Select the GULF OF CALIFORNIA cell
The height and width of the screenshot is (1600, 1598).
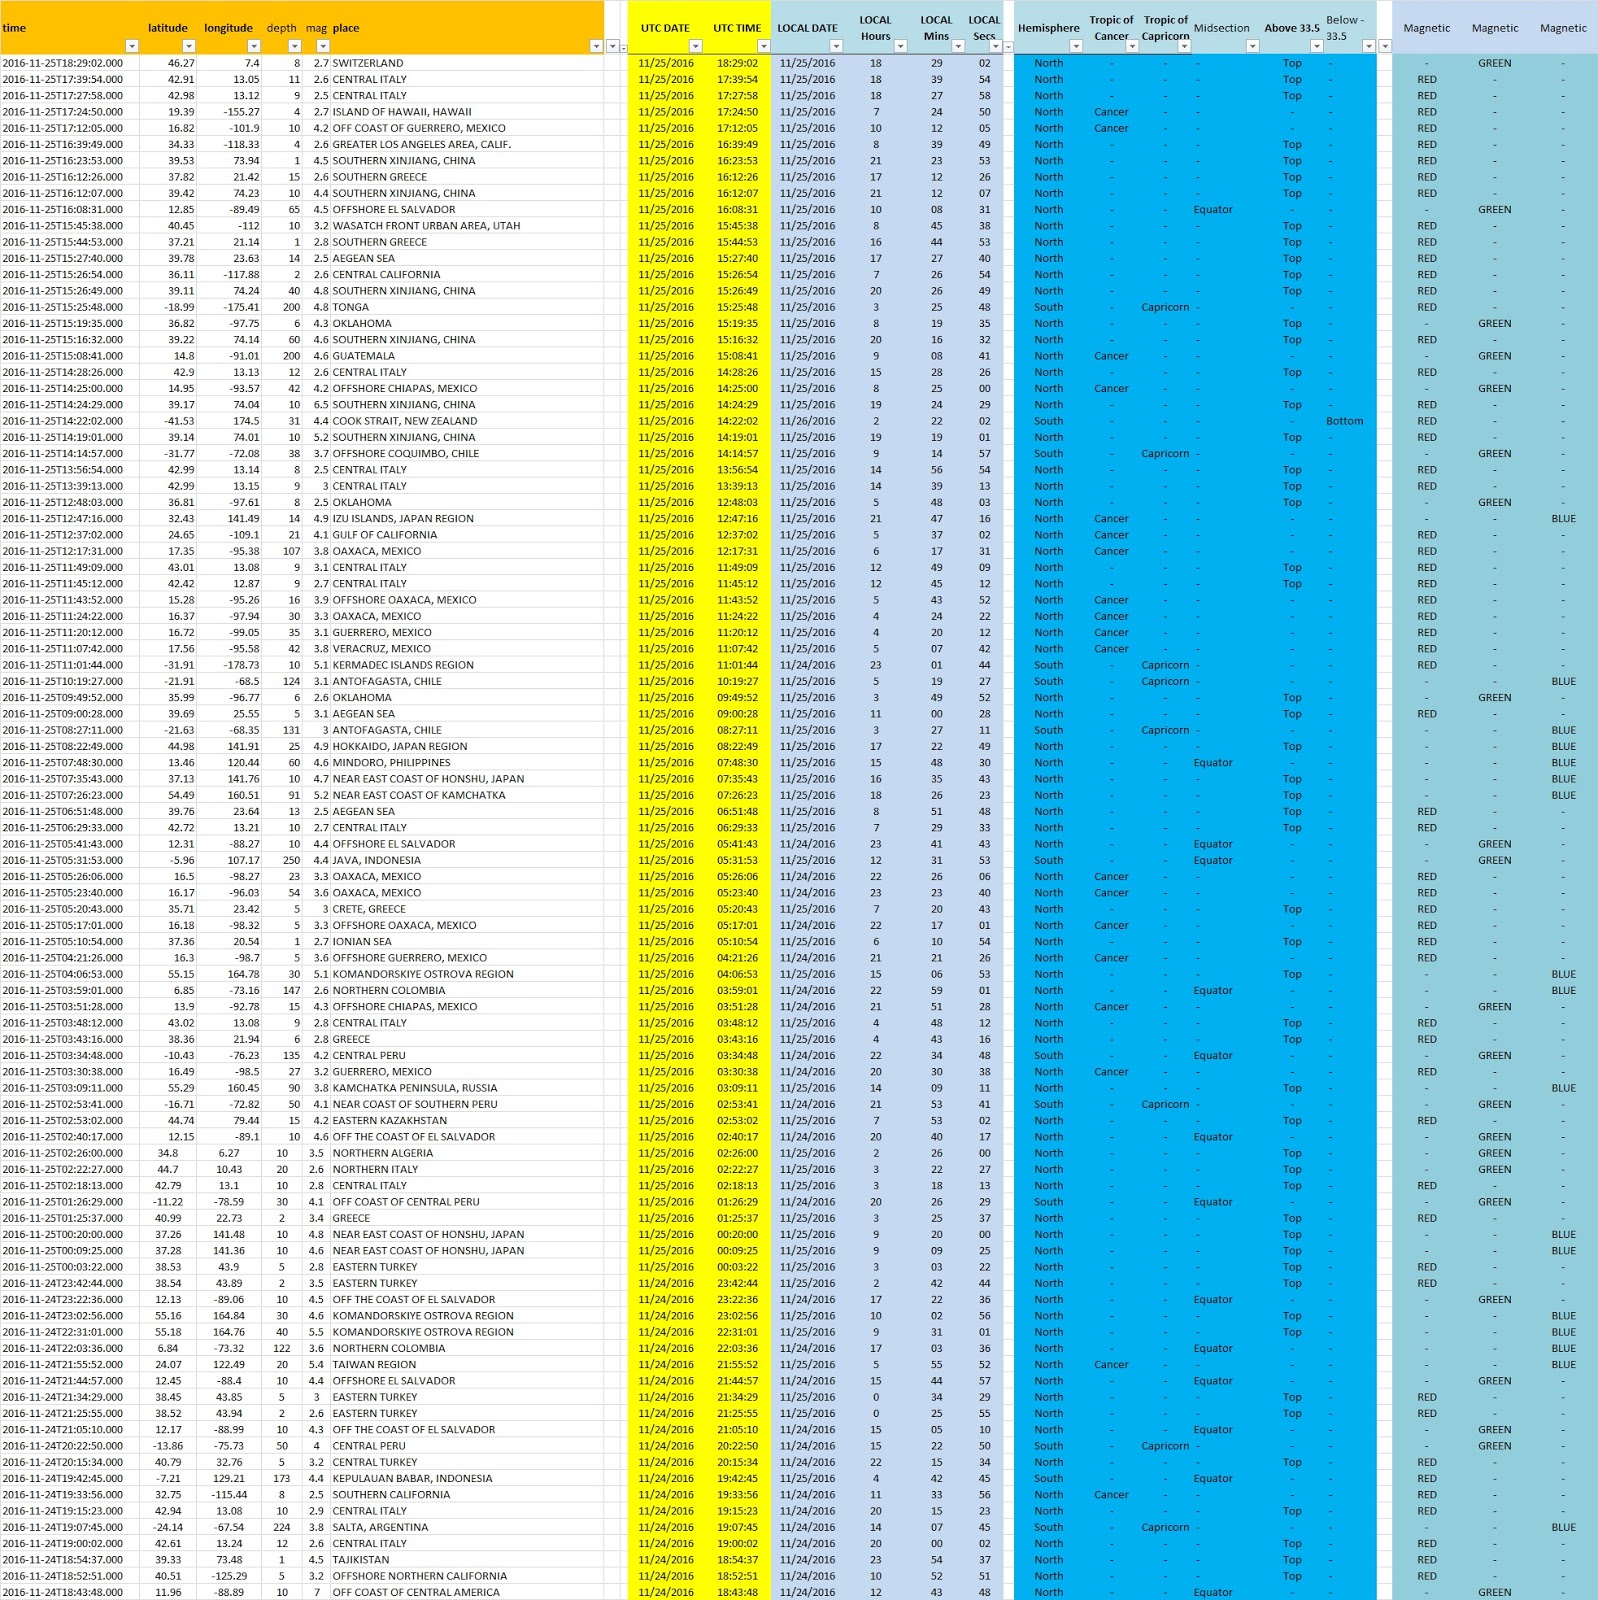click(466, 535)
